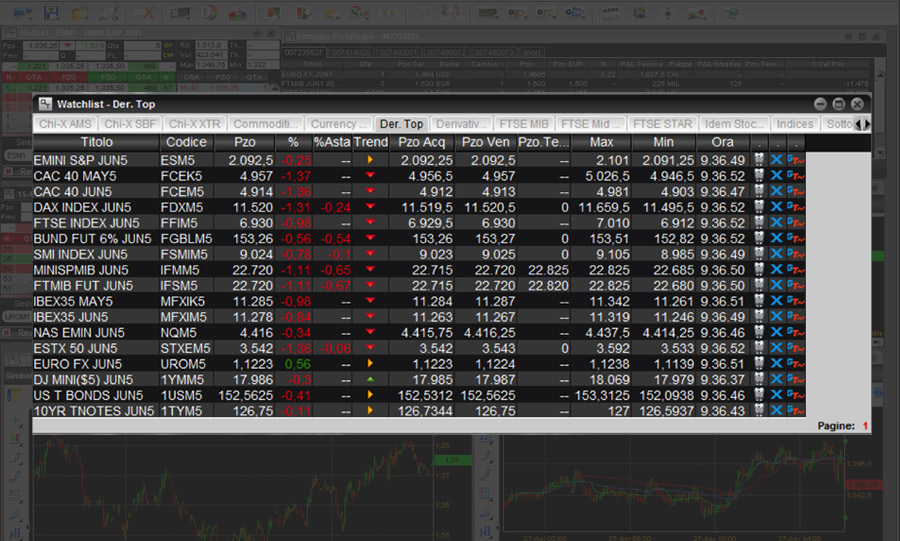Viewport: 900px width, 541px height.
Task: Open chart icon for IBEX35 JUN5
Action: coord(796,316)
